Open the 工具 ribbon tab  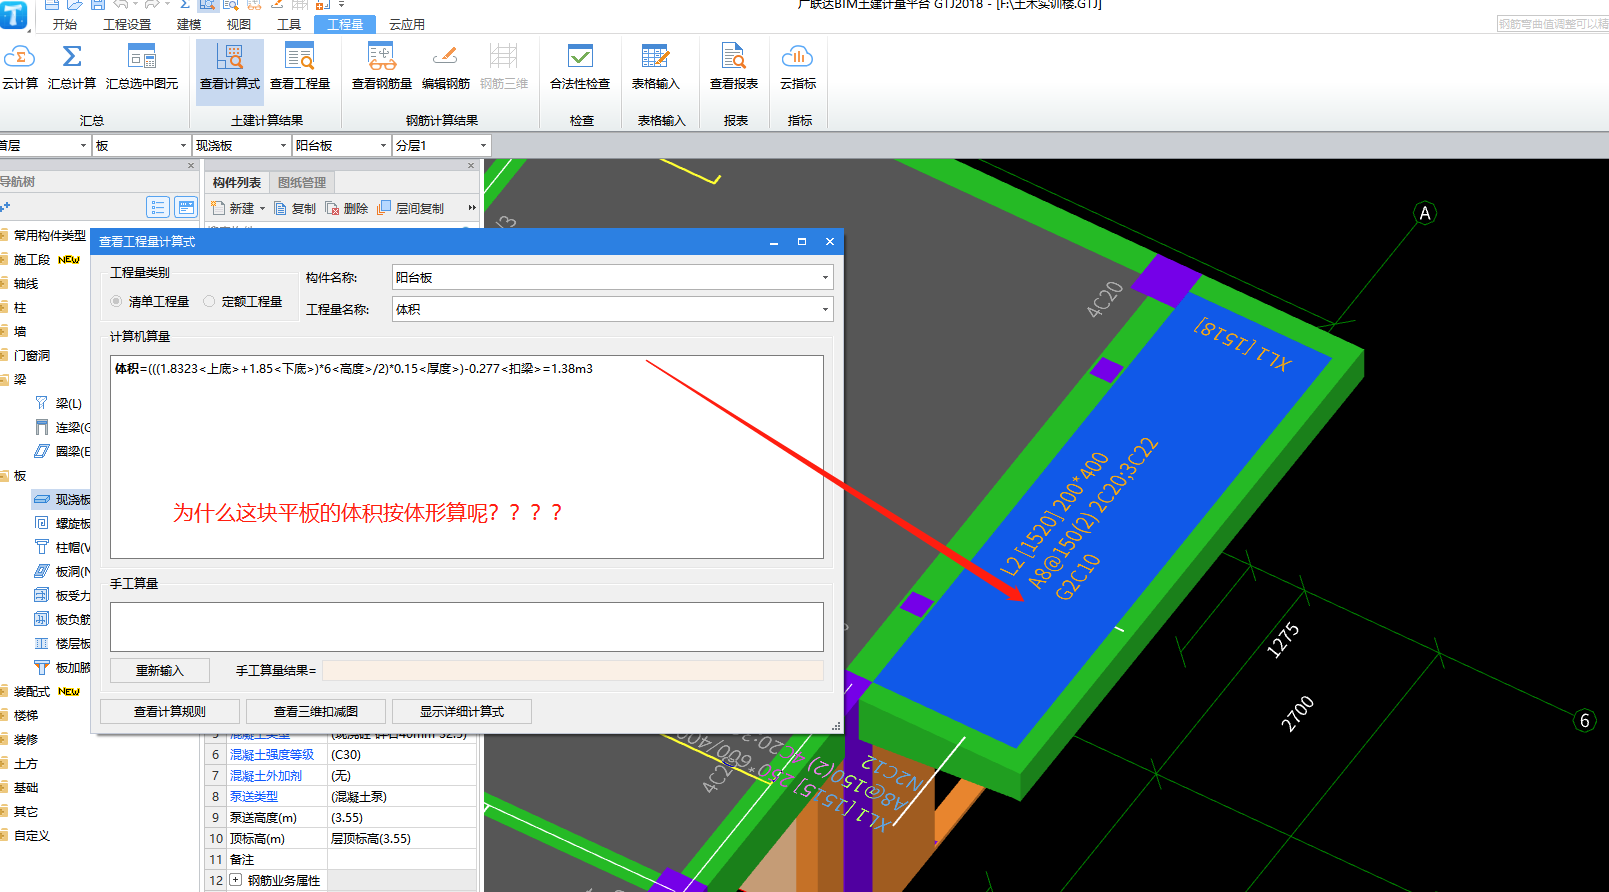pyautogui.click(x=289, y=24)
